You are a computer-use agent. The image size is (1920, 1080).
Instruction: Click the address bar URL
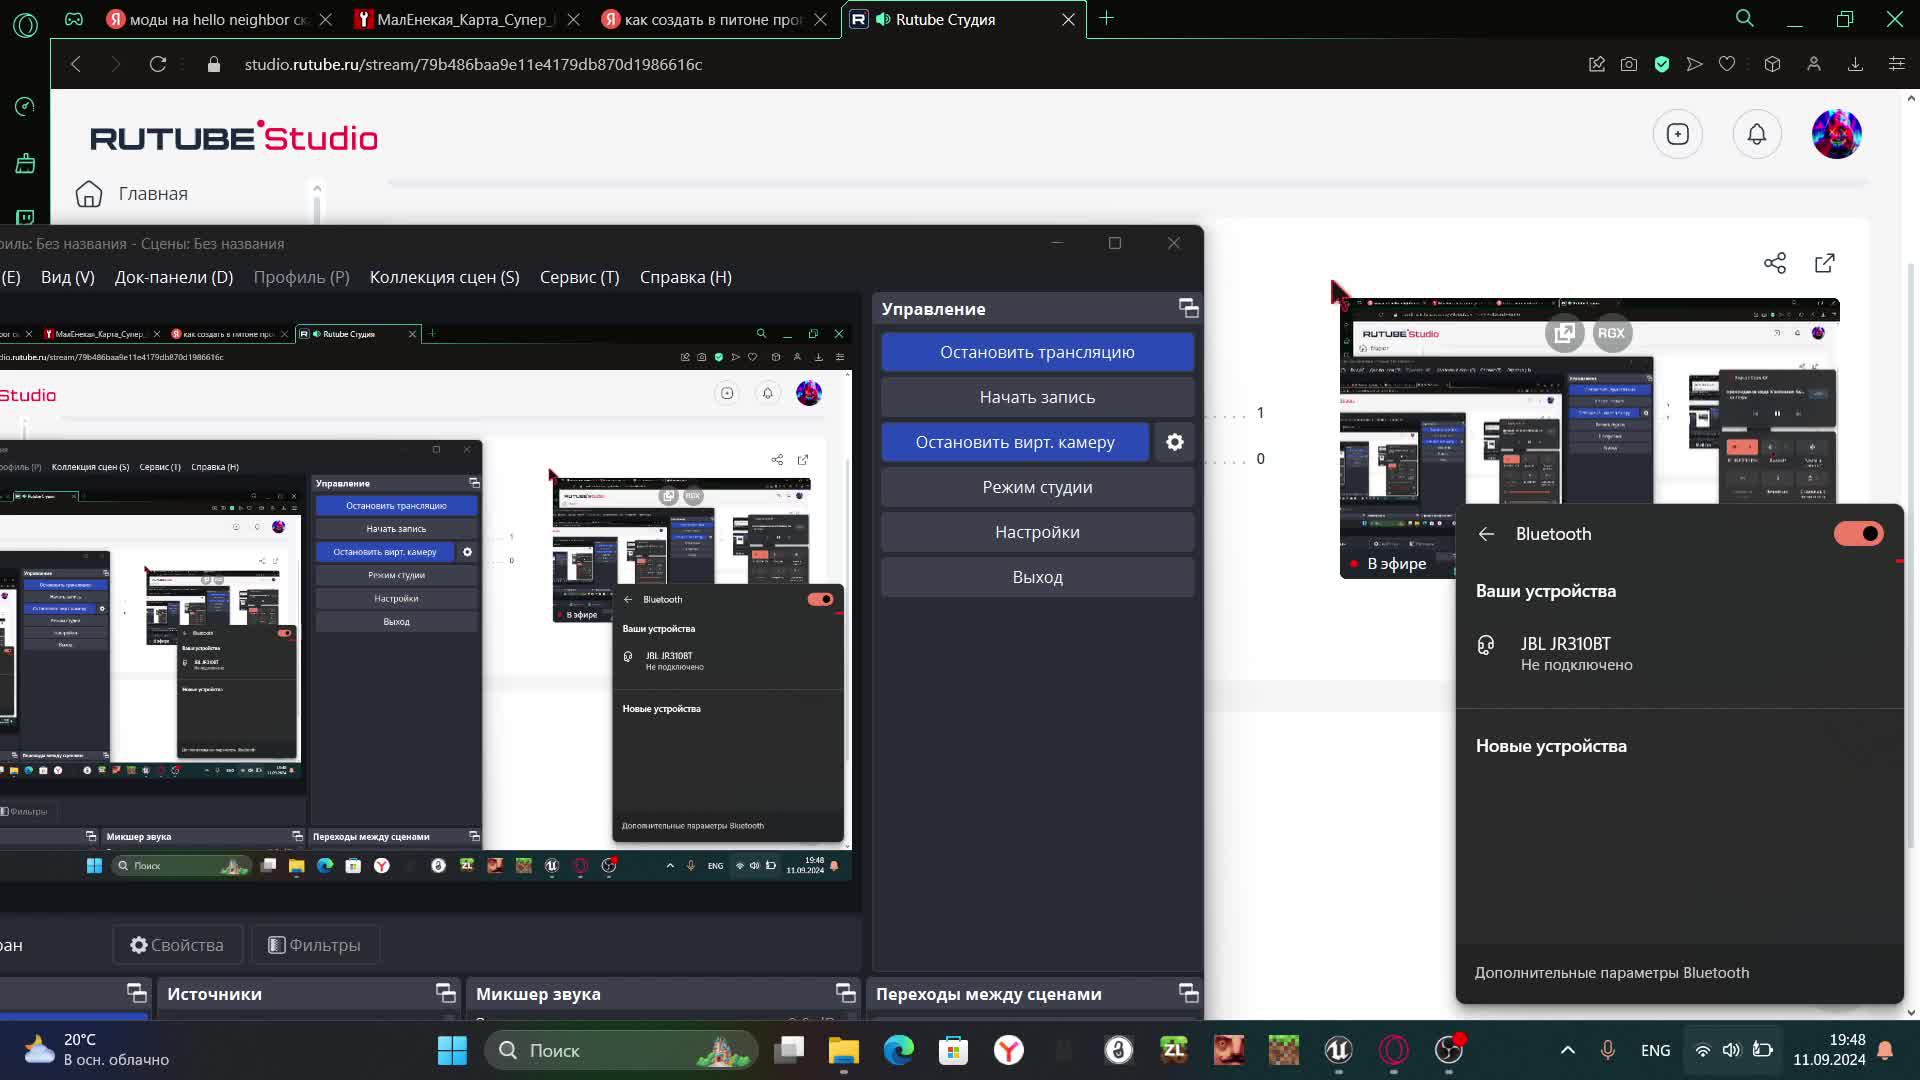[x=473, y=64]
